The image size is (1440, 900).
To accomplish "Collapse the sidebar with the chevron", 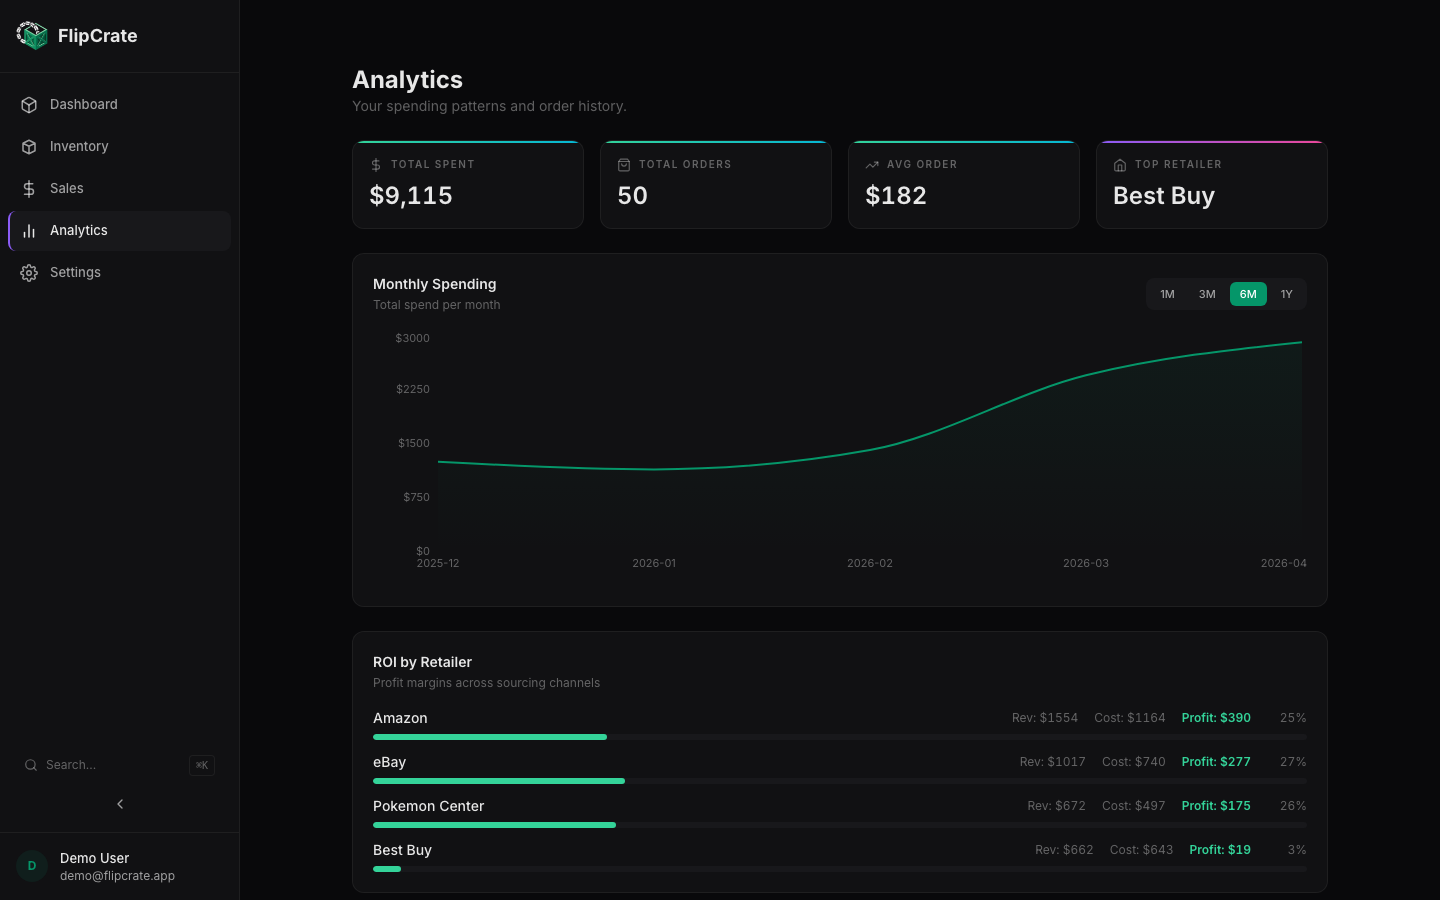I will point(120,803).
